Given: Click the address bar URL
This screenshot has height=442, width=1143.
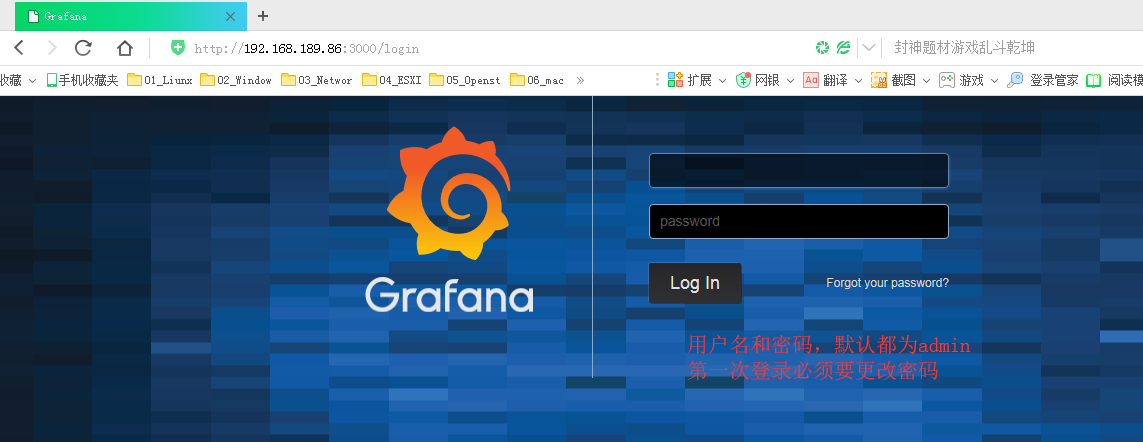Looking at the screenshot, I should tap(306, 49).
